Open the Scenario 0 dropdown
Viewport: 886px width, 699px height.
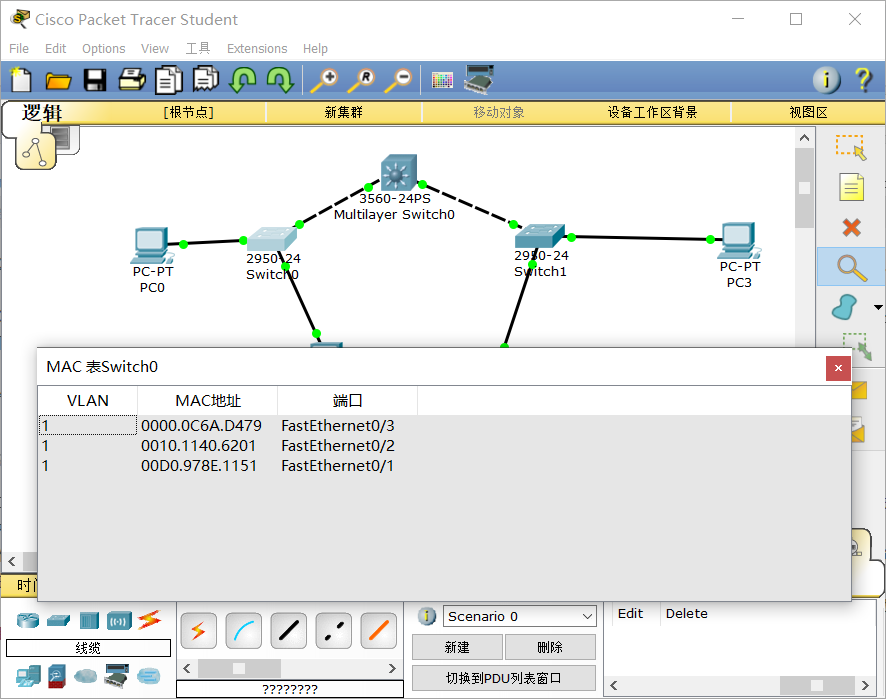point(519,616)
